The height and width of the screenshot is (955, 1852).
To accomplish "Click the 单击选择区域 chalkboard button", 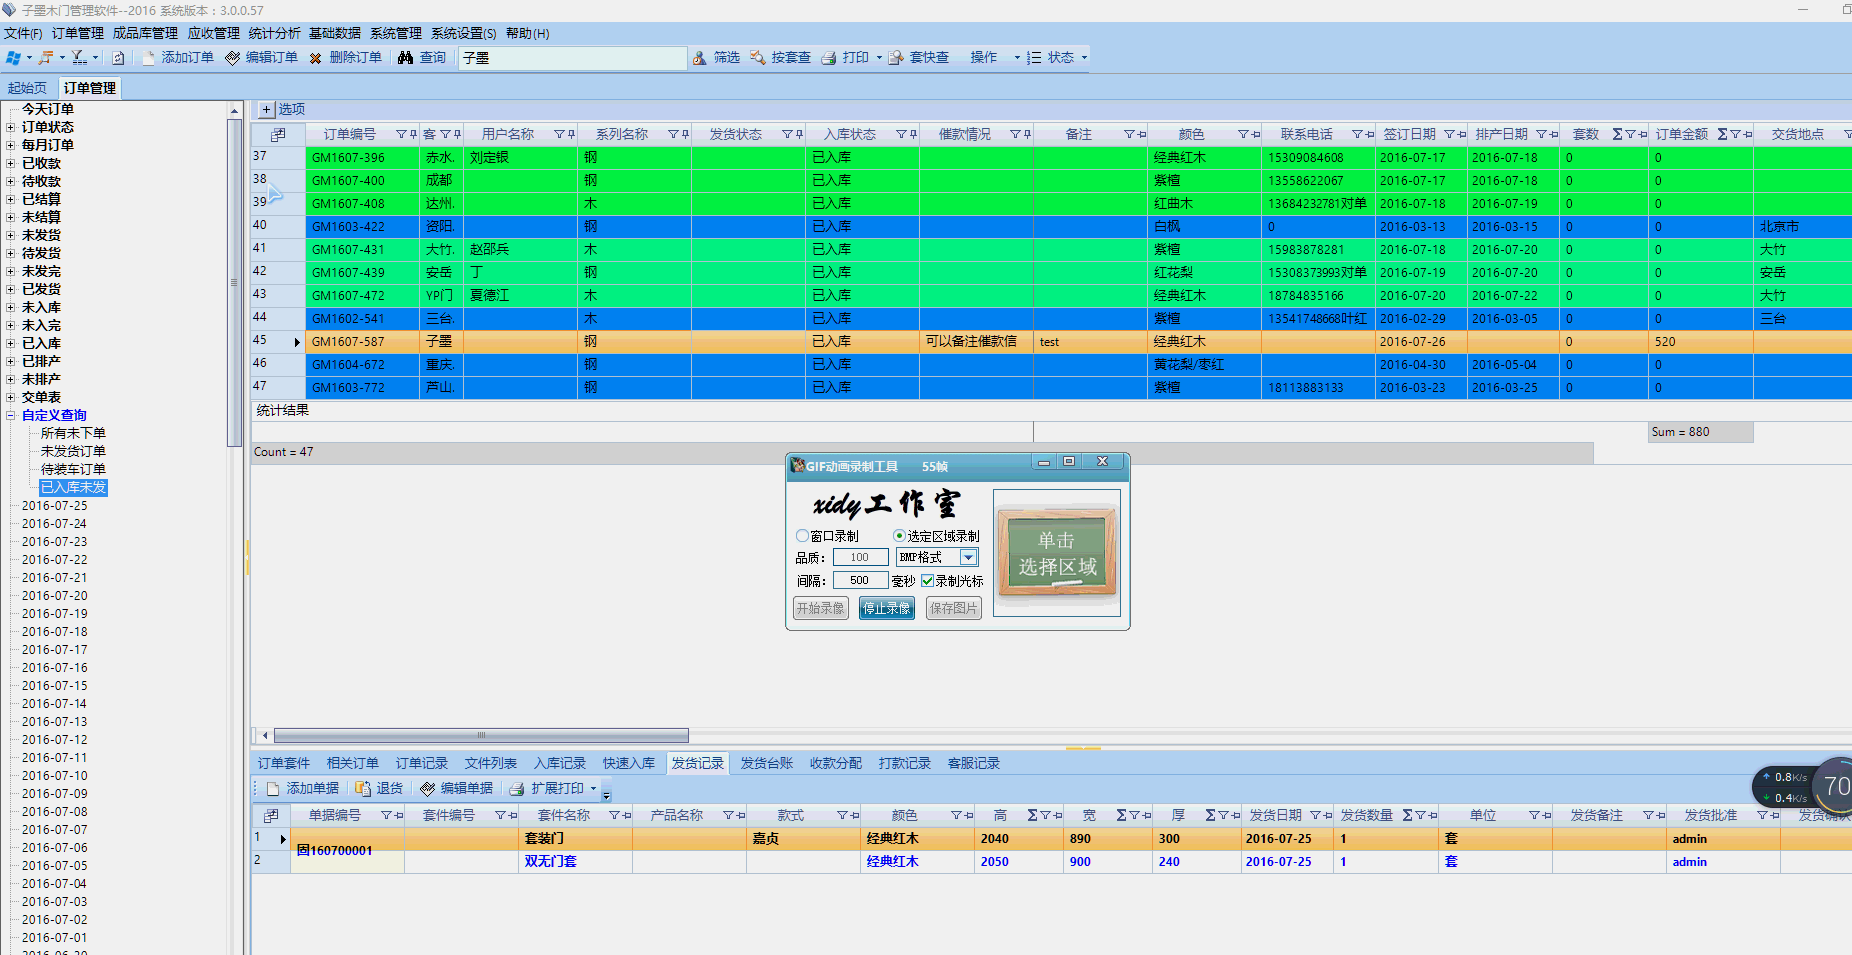I will (1056, 553).
